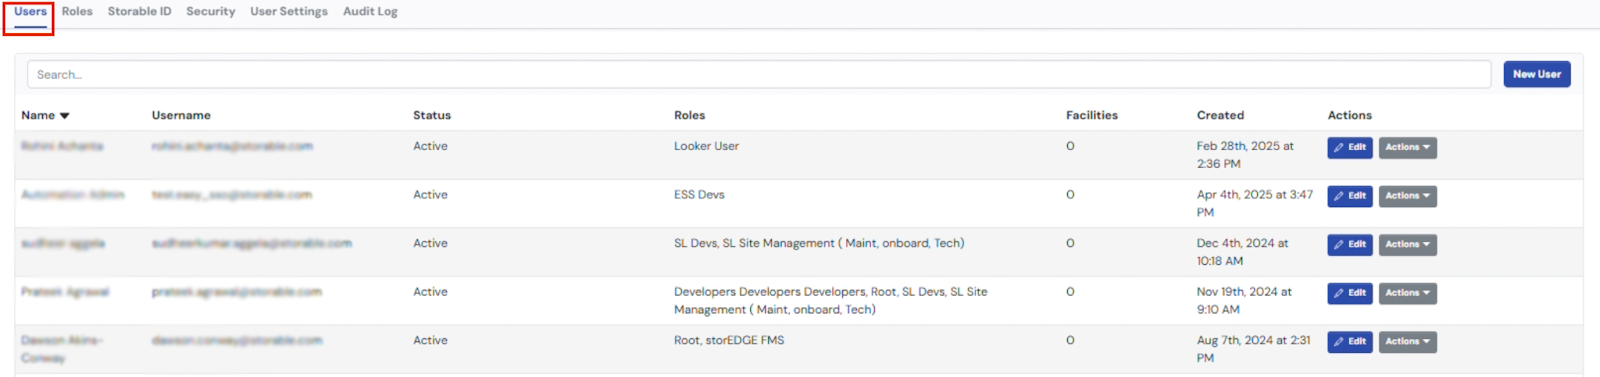Edit the Looker User row
This screenshot has height=377, width=1600.
click(1350, 147)
